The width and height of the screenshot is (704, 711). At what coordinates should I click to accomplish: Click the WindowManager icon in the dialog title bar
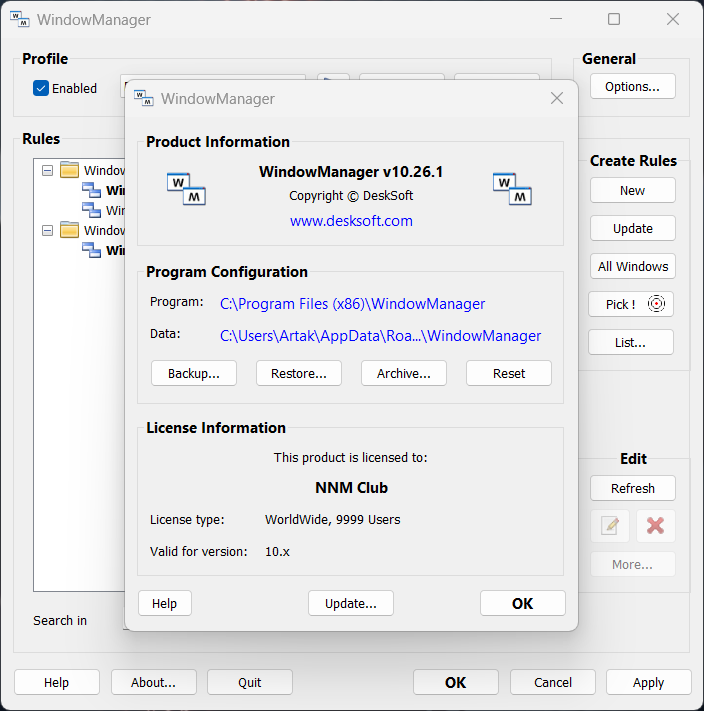[x=144, y=98]
